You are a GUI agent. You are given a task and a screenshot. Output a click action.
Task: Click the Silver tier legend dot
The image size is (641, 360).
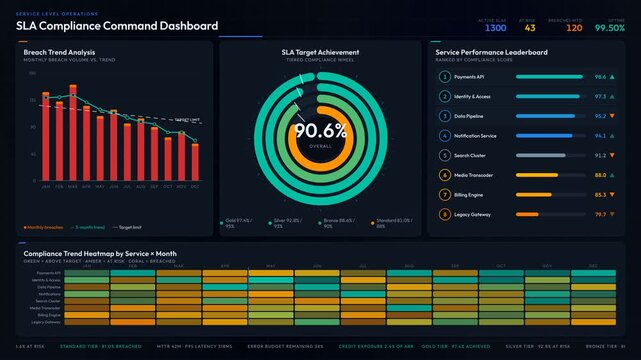270,223
